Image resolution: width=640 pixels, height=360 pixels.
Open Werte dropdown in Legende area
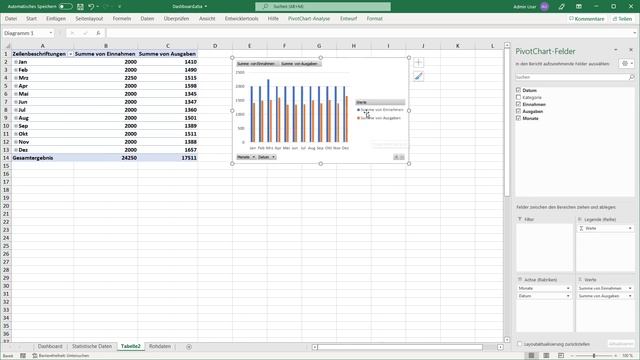(630, 229)
